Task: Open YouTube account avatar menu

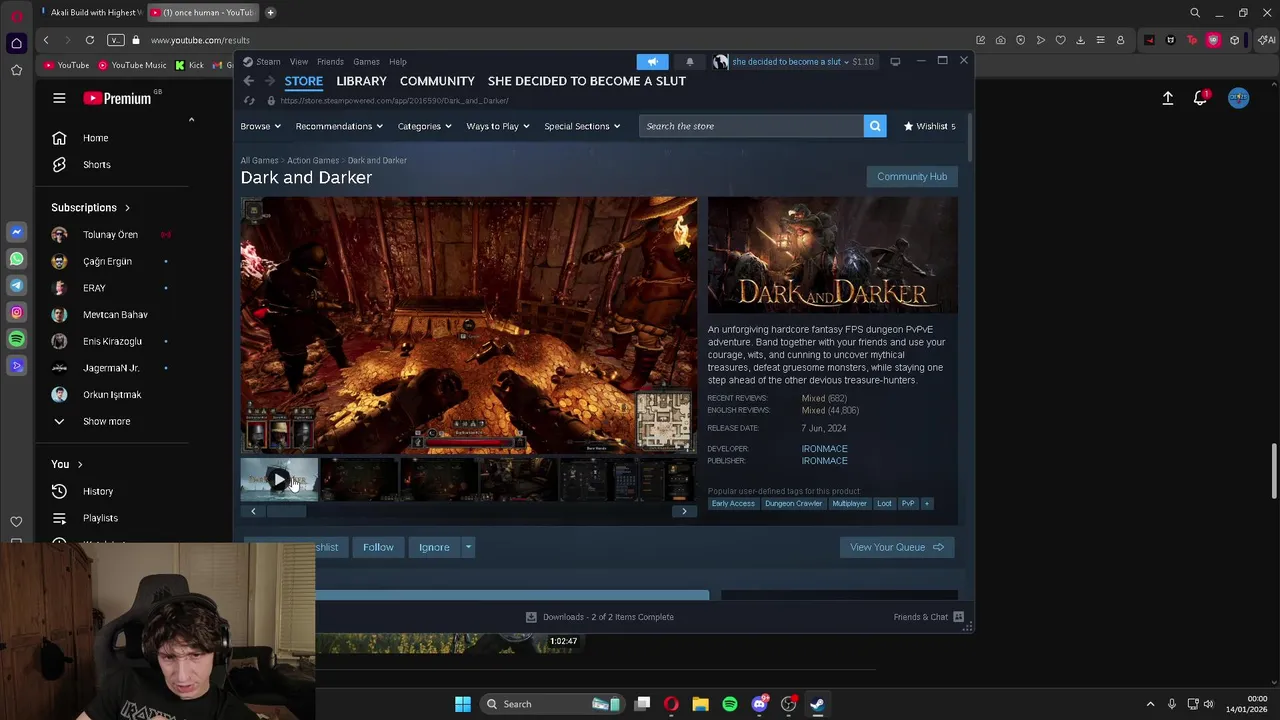Action: pos(1238,98)
